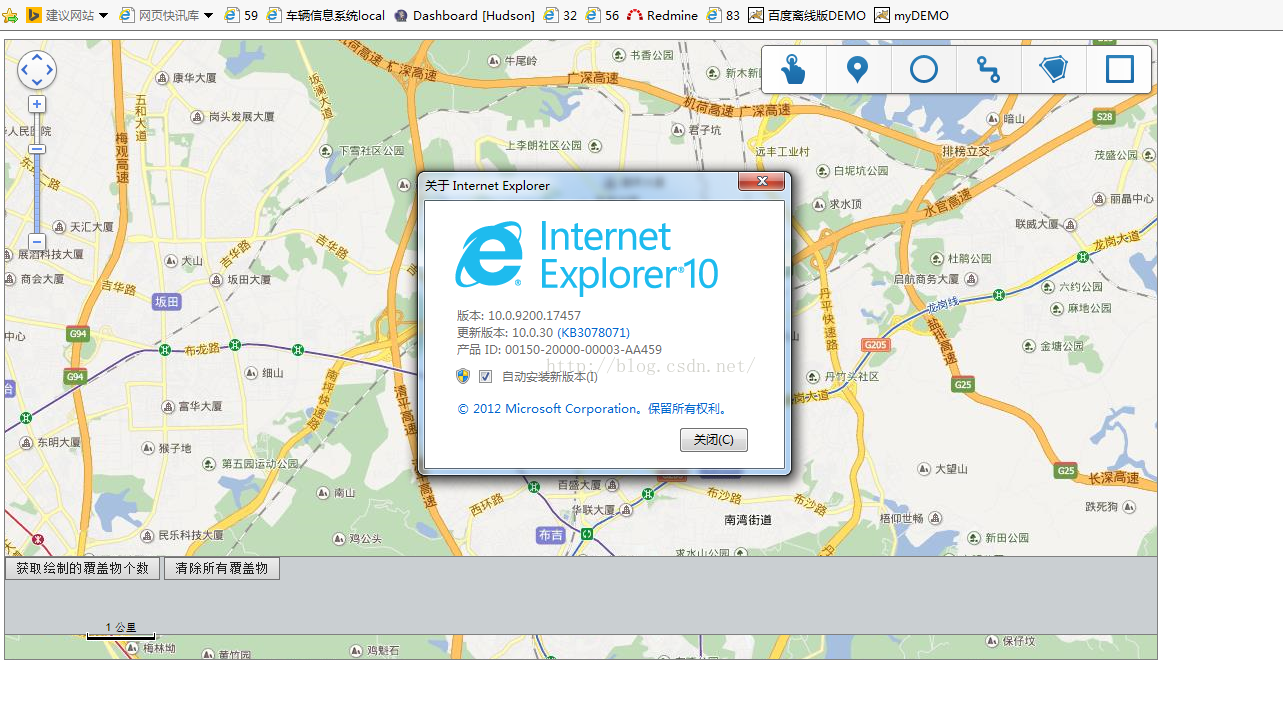Click the 康华大厦 map label
Viewport: 1283px width, 710px height.
[x=194, y=77]
